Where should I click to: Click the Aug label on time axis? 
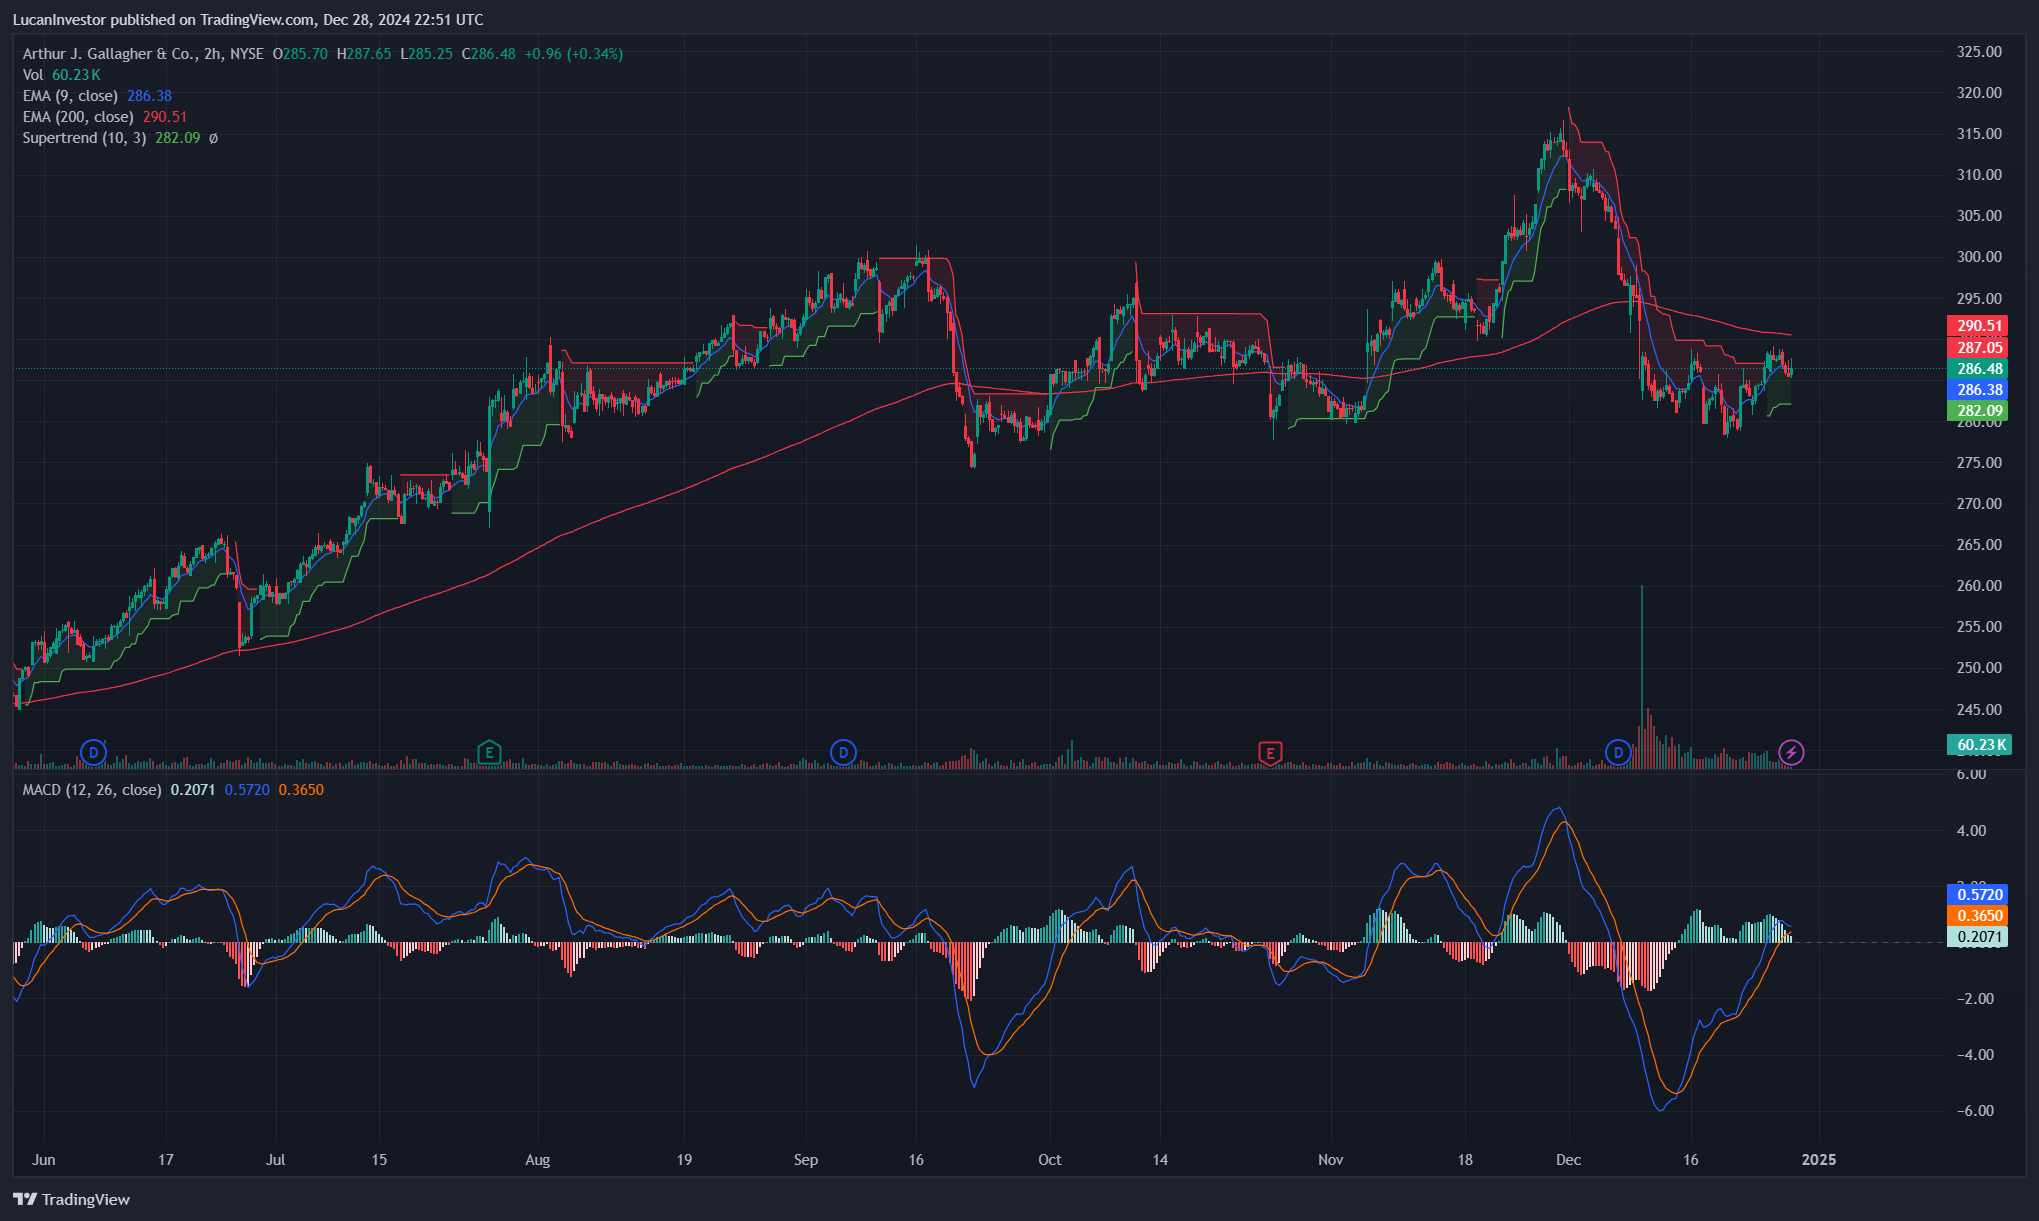tap(538, 1160)
